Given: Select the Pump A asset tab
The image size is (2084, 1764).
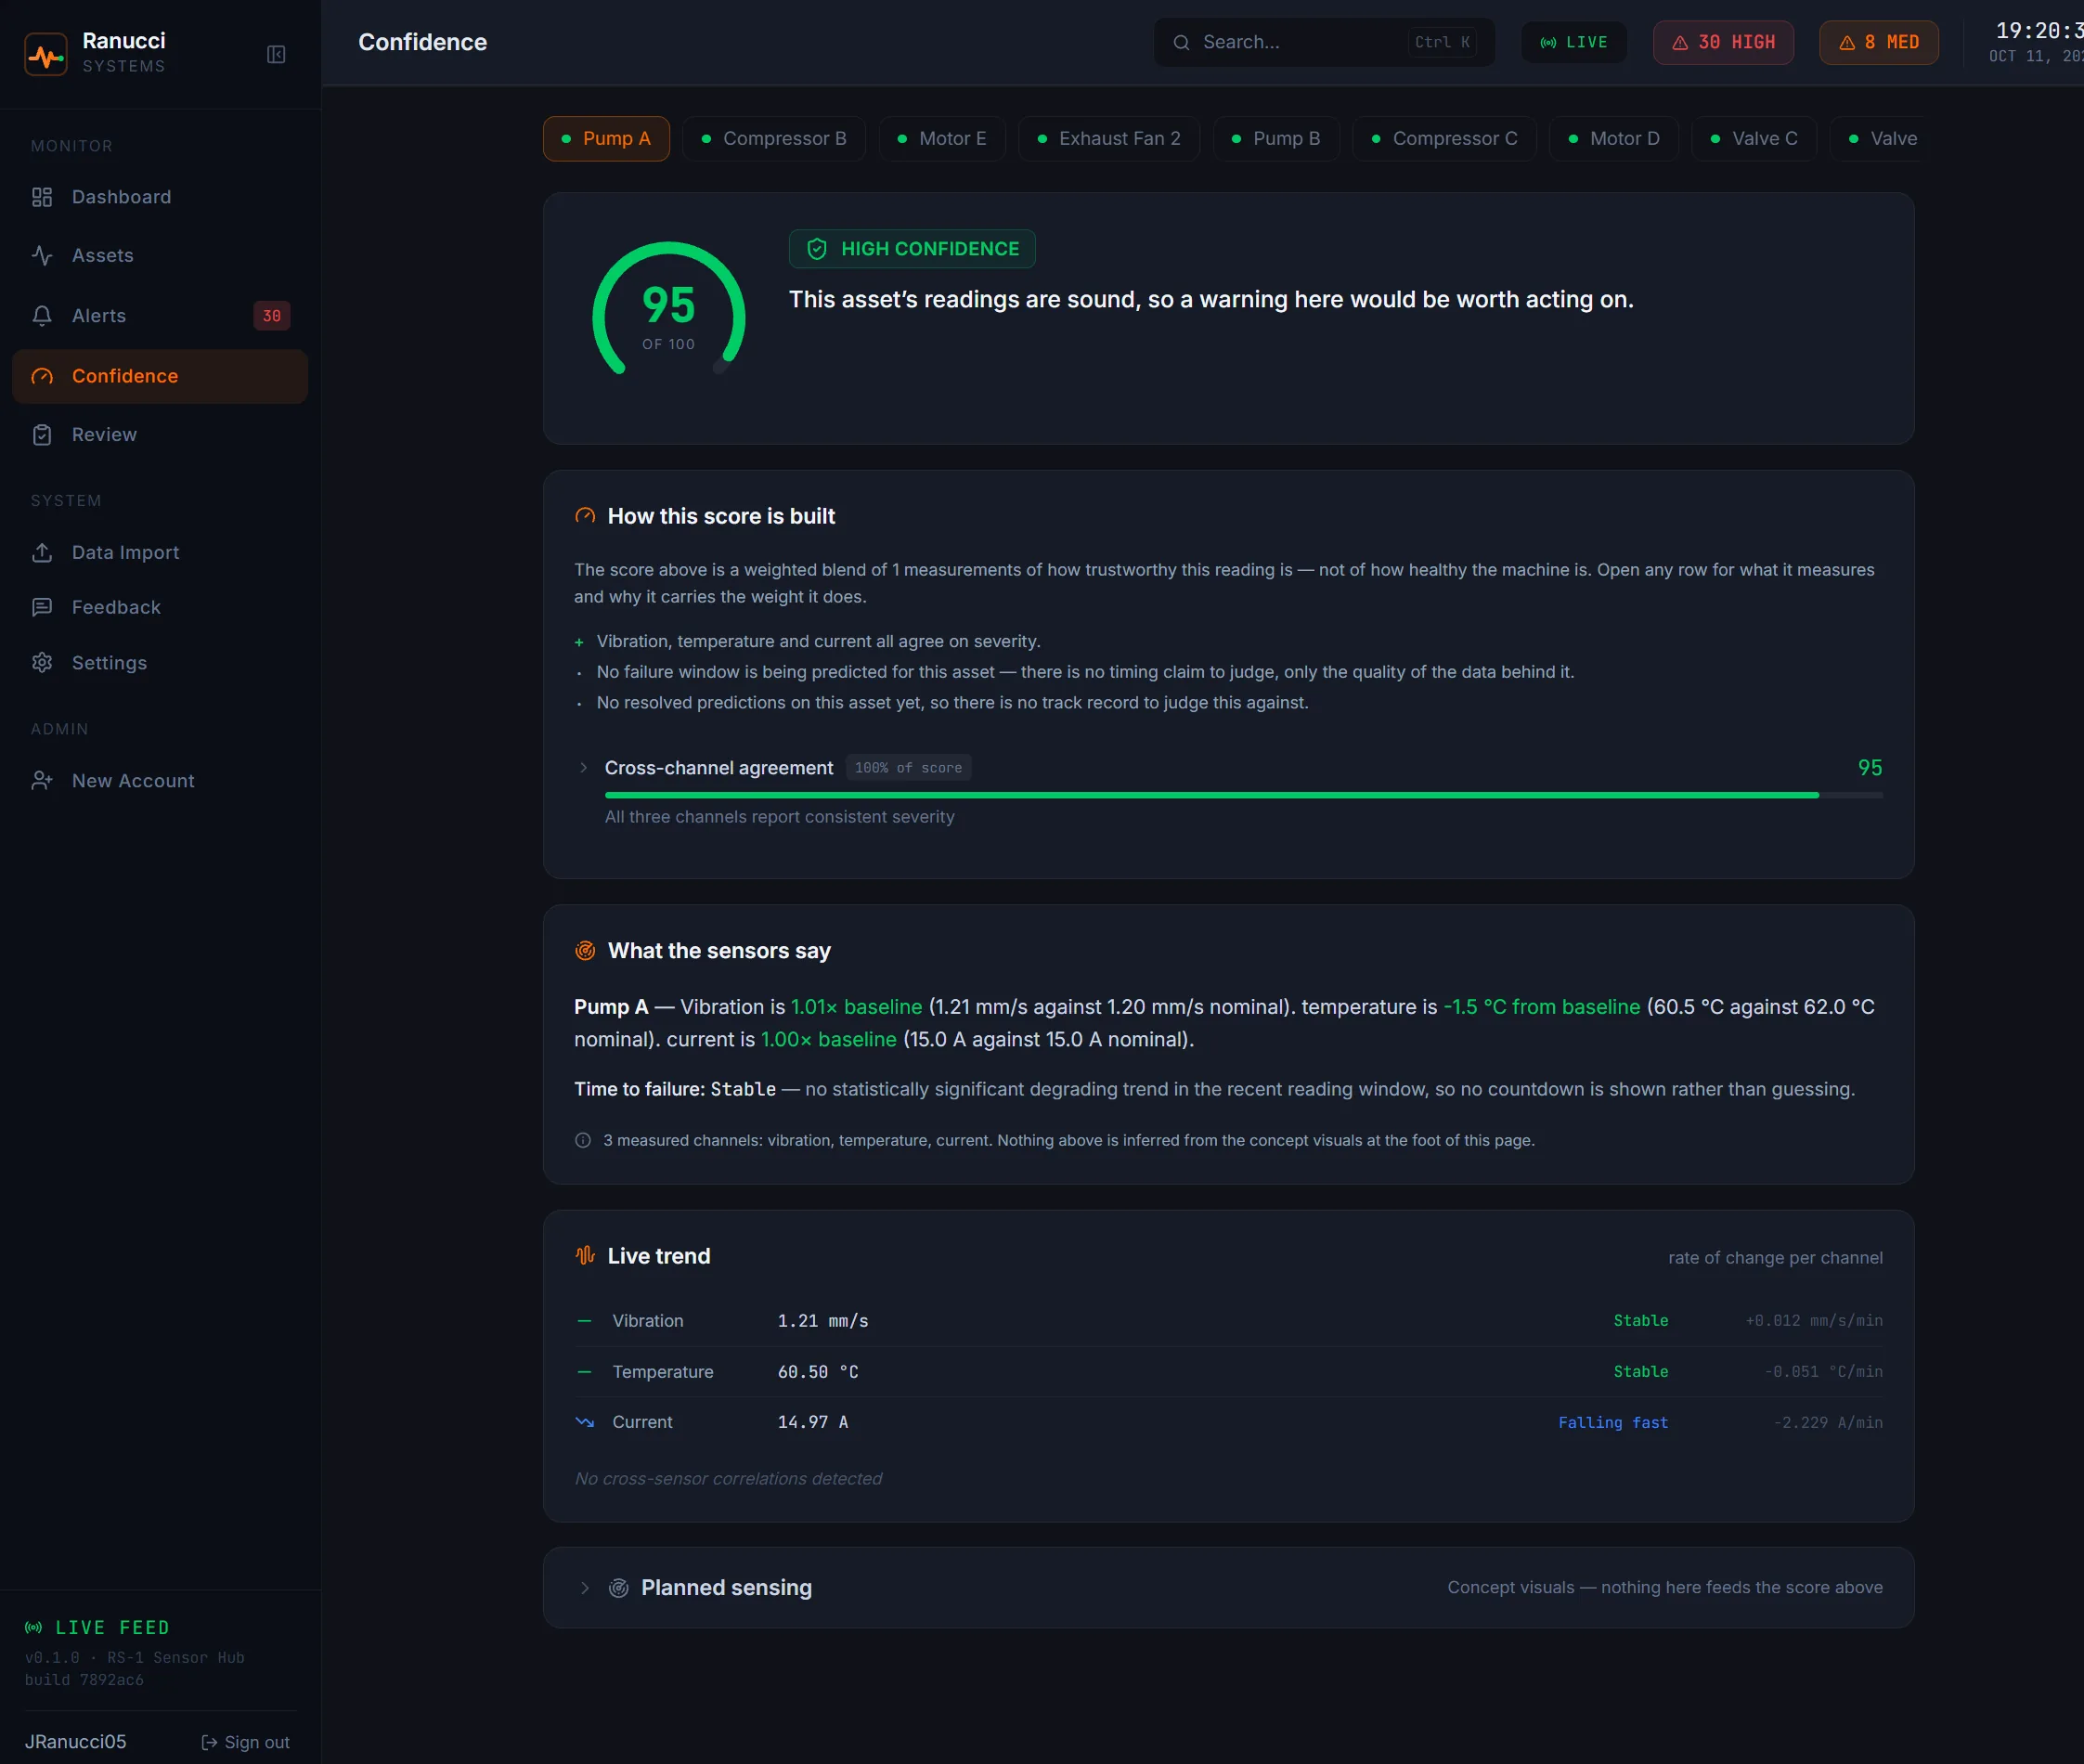Looking at the screenshot, I should click(606, 138).
